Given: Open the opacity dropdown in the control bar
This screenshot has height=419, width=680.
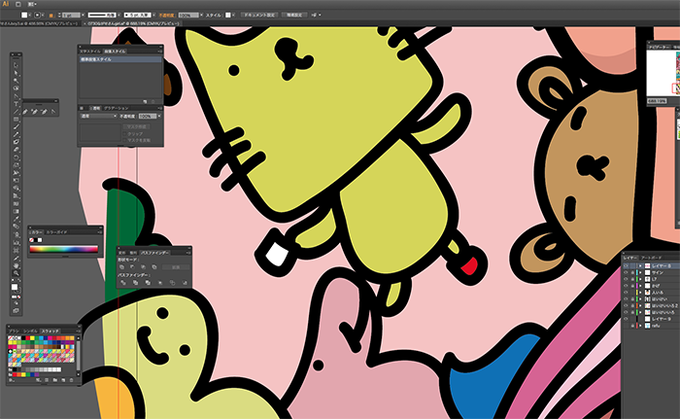Looking at the screenshot, I should point(202,15).
